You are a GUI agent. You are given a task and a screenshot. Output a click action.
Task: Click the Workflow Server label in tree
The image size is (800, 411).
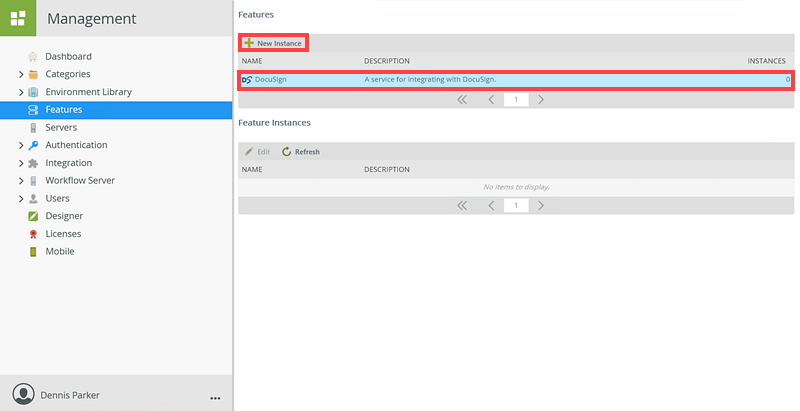(80, 180)
